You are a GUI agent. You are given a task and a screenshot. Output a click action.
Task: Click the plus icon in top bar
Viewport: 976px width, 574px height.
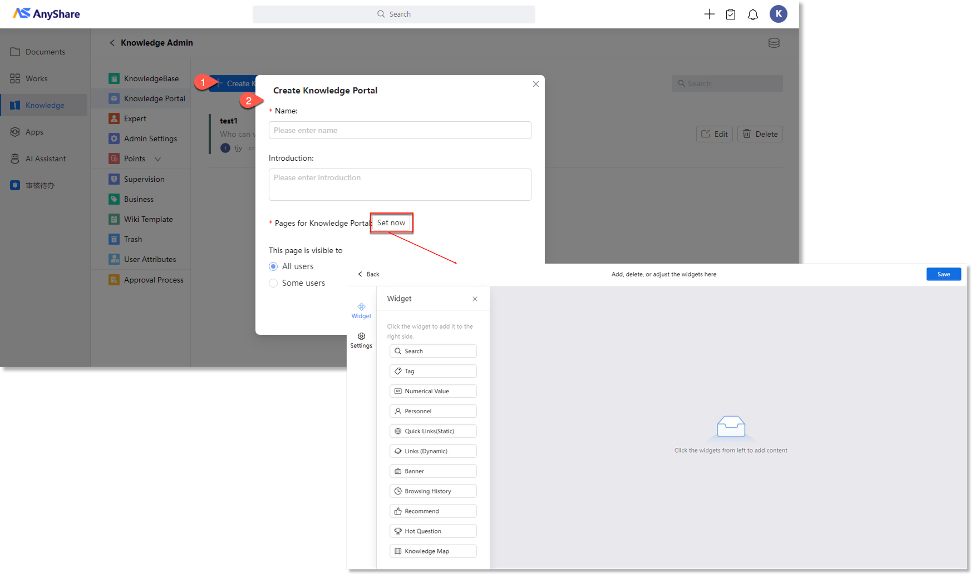[x=709, y=14]
